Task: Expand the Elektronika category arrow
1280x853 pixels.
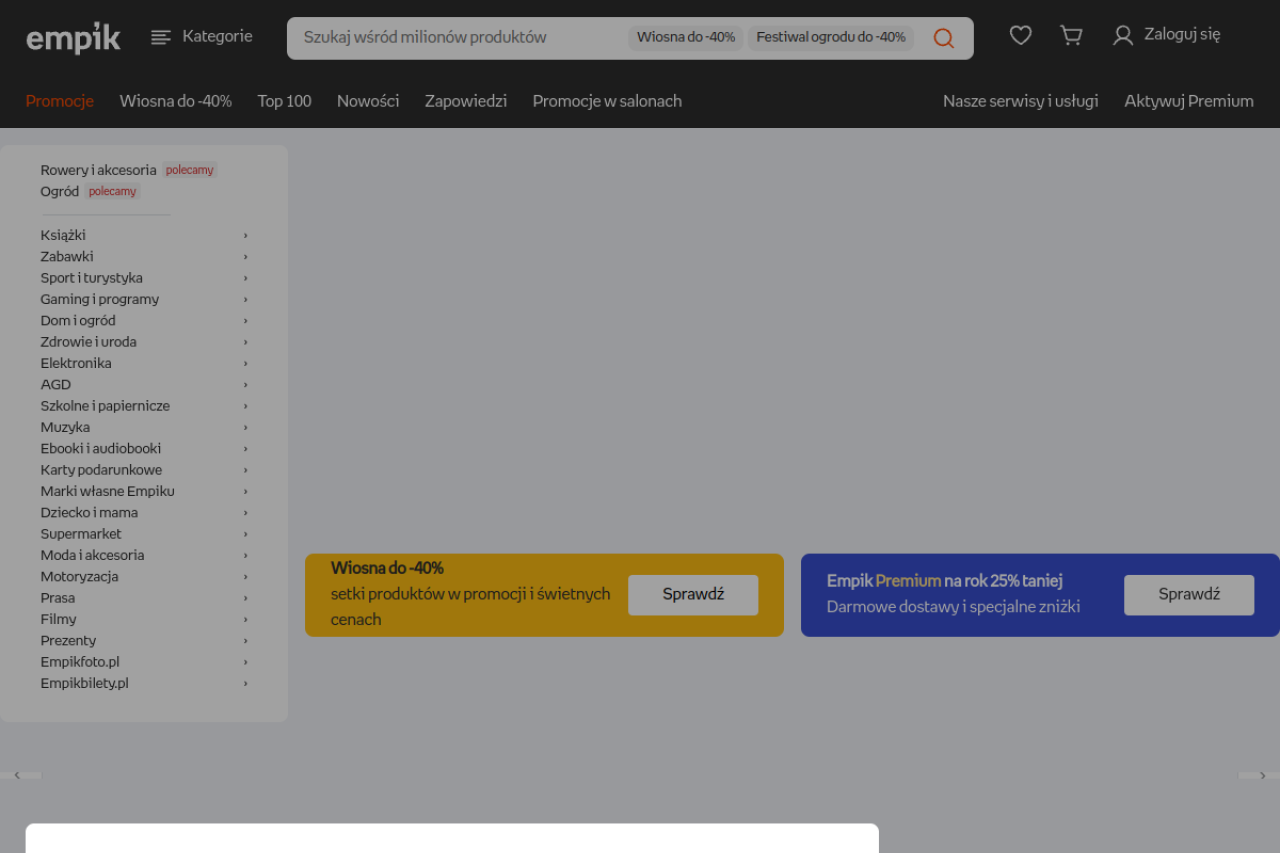Action: [x=245, y=364]
